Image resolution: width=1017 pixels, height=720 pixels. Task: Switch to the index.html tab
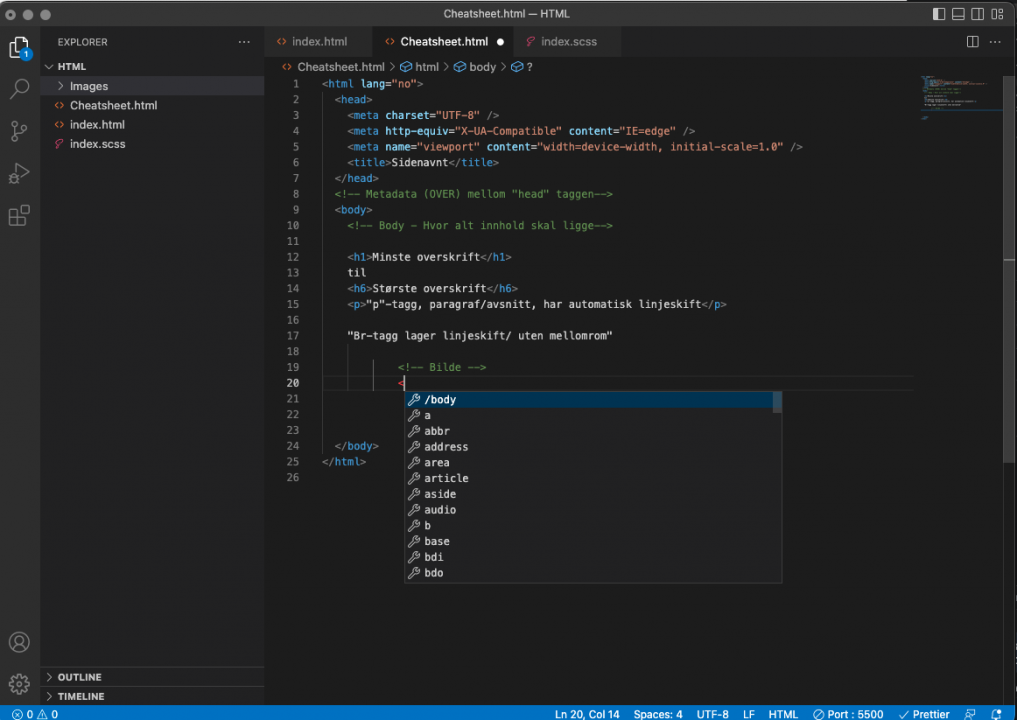point(319,42)
